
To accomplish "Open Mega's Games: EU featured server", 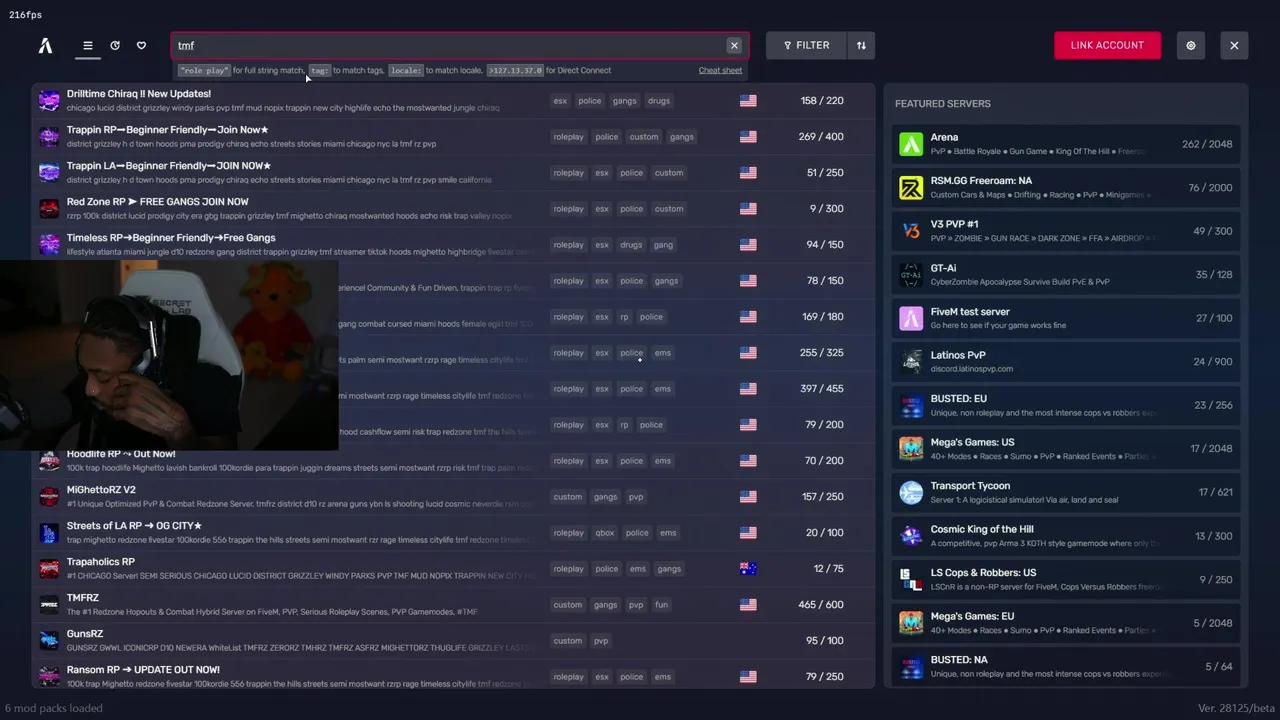I will coord(1066,622).
